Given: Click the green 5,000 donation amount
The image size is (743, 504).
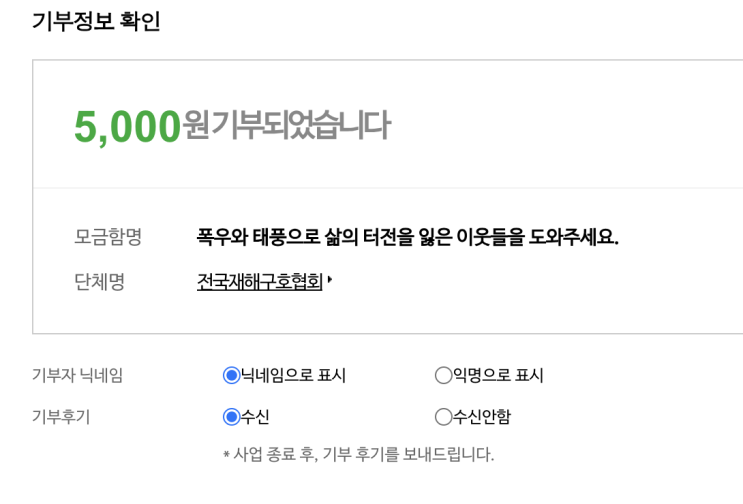Looking at the screenshot, I should tap(127, 127).
